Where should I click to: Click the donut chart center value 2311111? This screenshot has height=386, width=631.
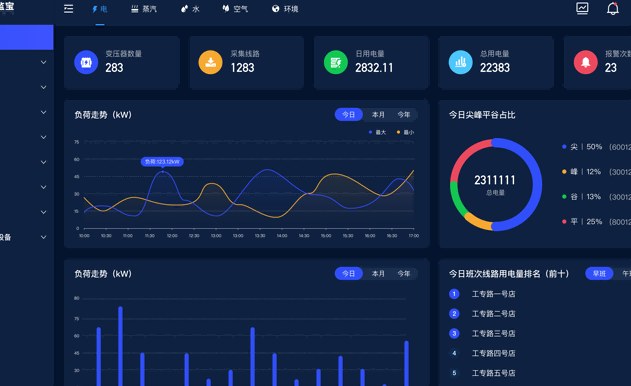(x=495, y=180)
